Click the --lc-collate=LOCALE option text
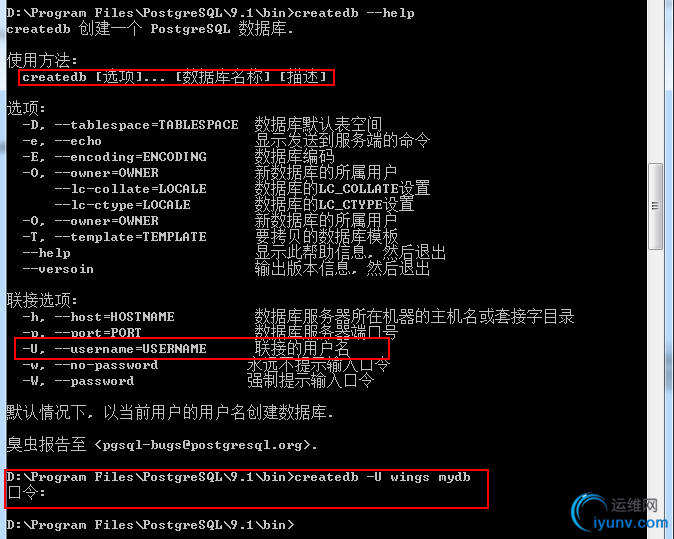The height and width of the screenshot is (539, 674). tap(131, 189)
